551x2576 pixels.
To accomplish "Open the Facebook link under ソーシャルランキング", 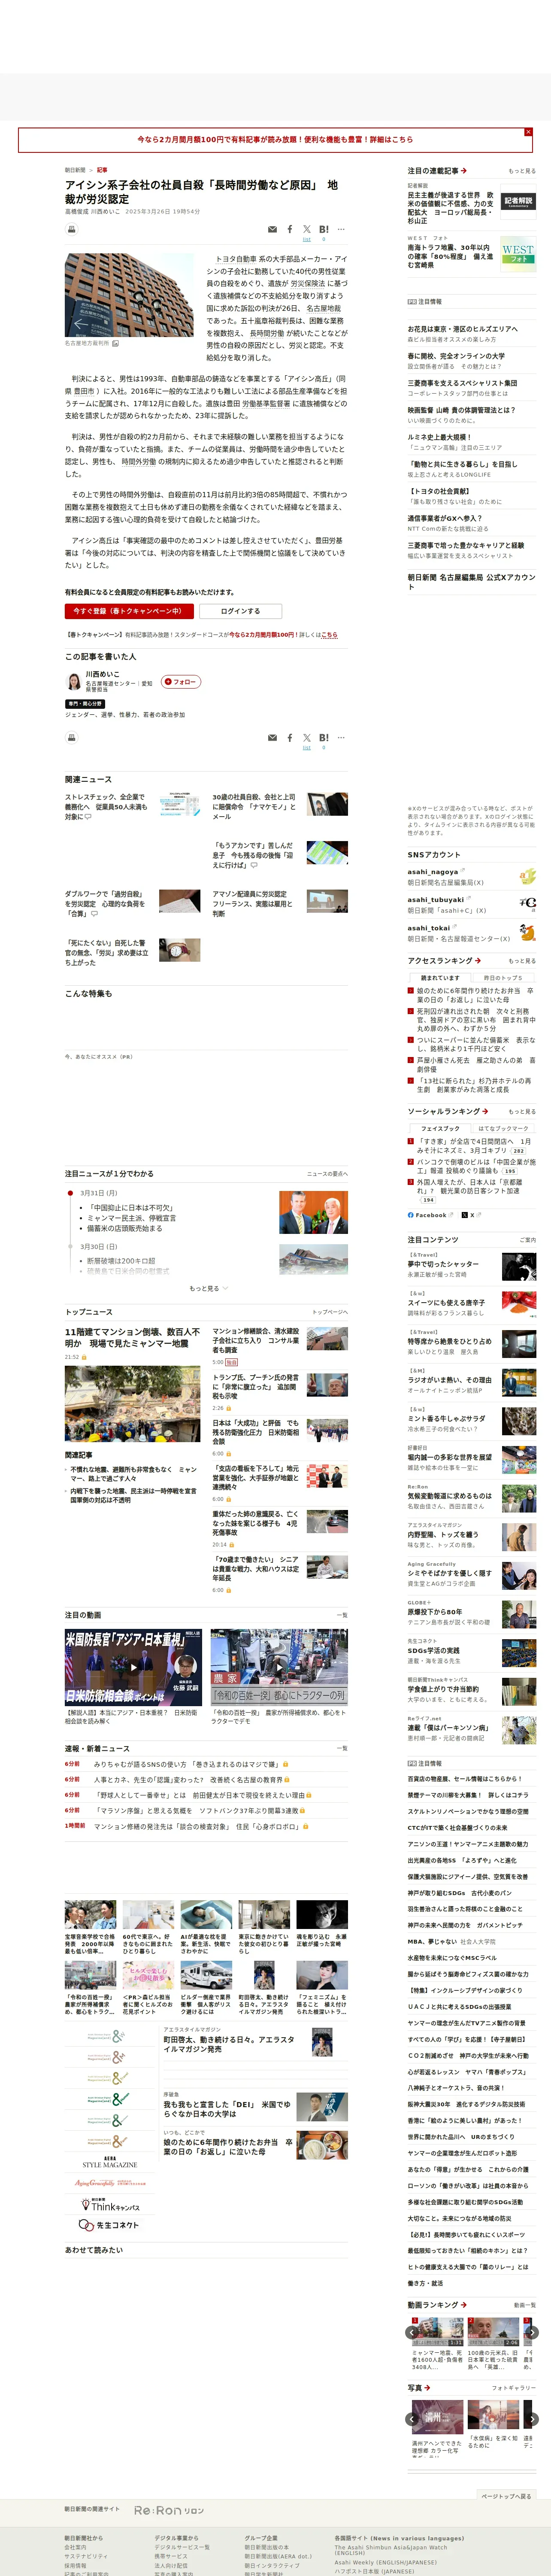I will (x=430, y=1215).
